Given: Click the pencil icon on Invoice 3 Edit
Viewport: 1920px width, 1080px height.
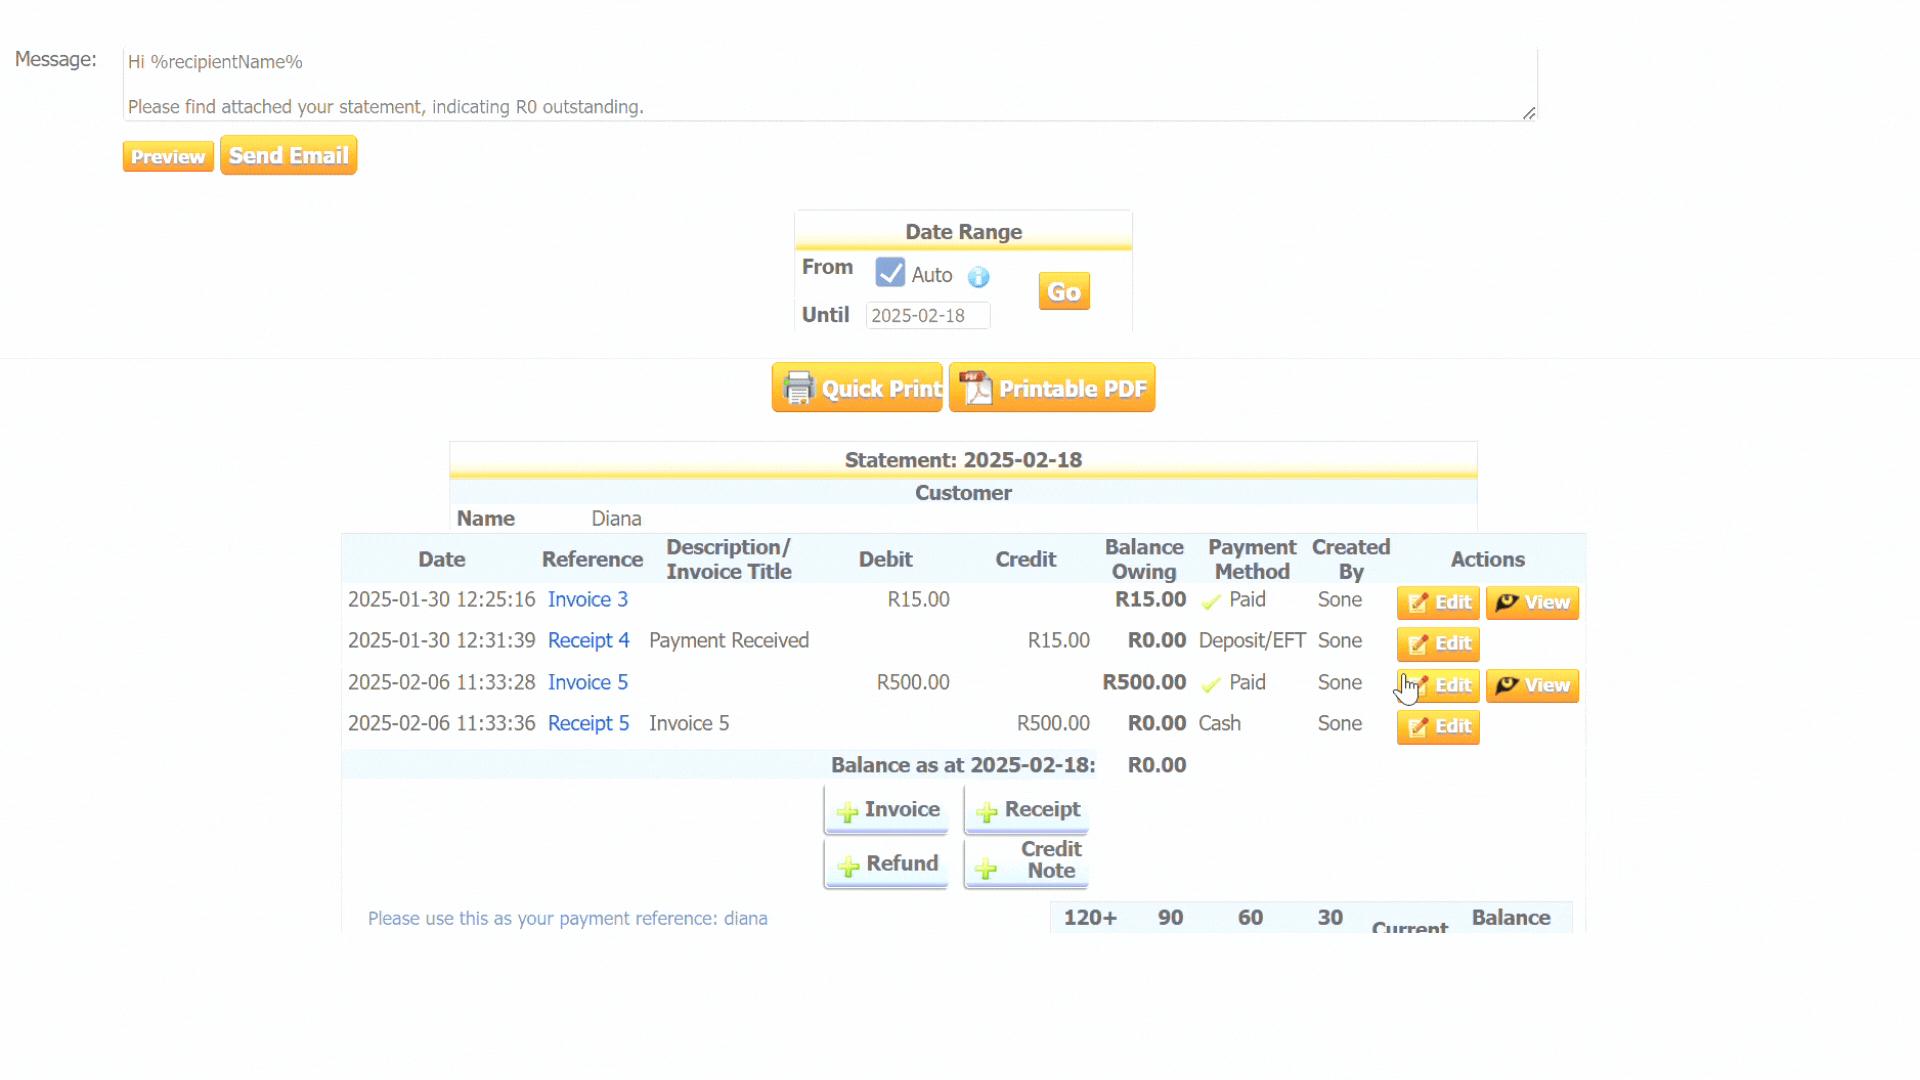Looking at the screenshot, I should point(1418,603).
